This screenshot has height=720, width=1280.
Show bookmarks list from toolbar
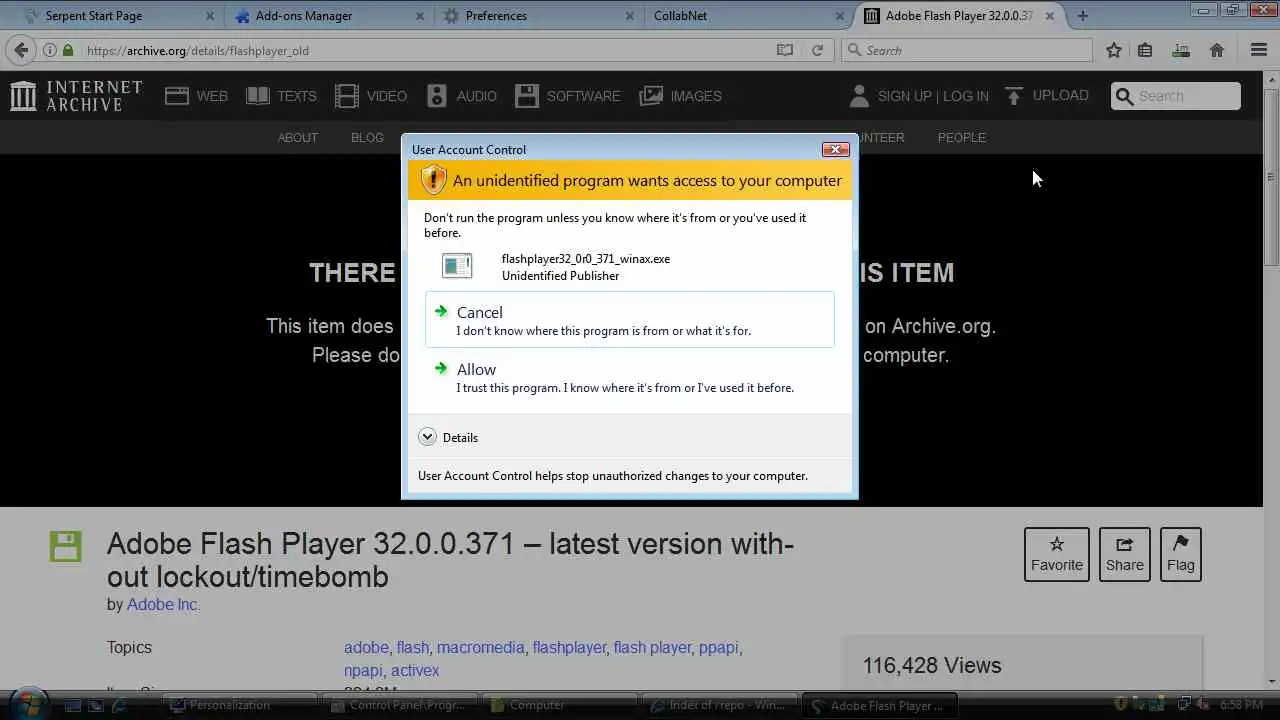[1145, 50]
